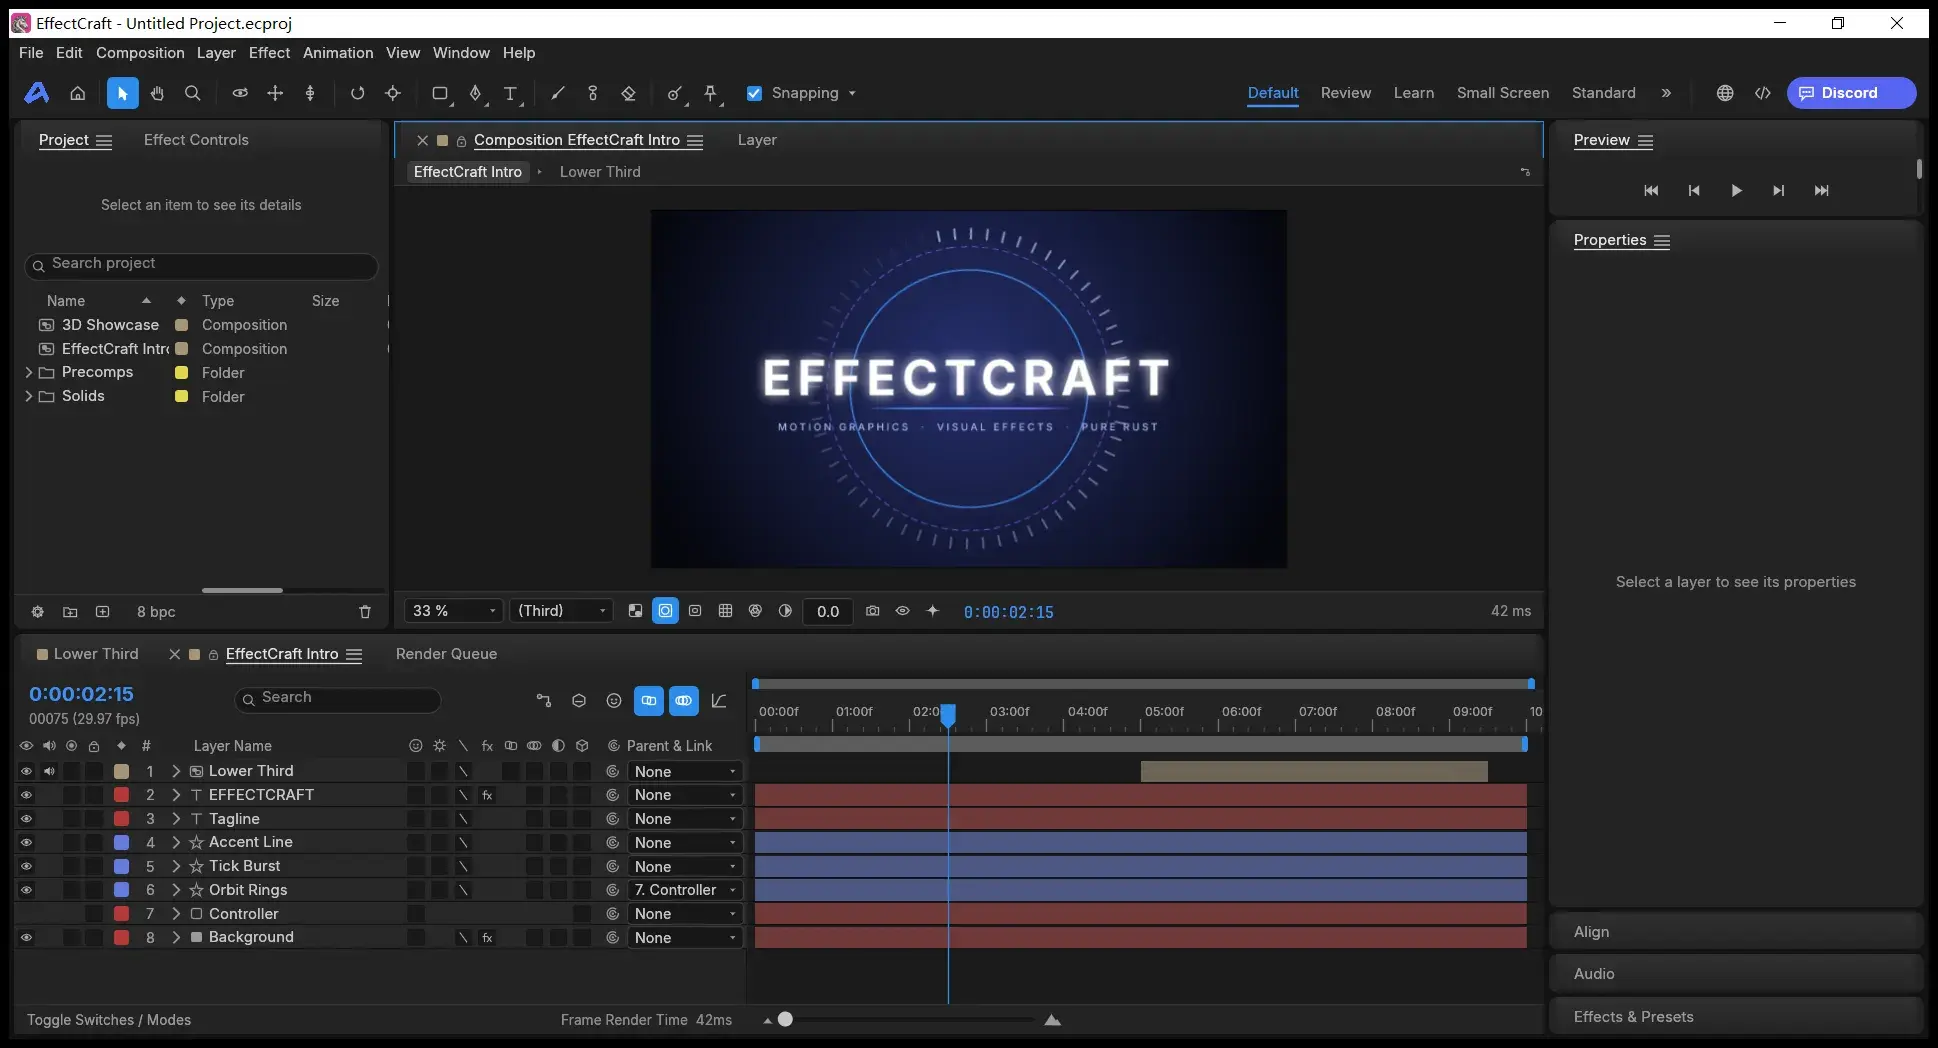1938x1048 pixels.
Task: Click the 03:00f mark on the time ruler
Action: [x=1009, y=712]
